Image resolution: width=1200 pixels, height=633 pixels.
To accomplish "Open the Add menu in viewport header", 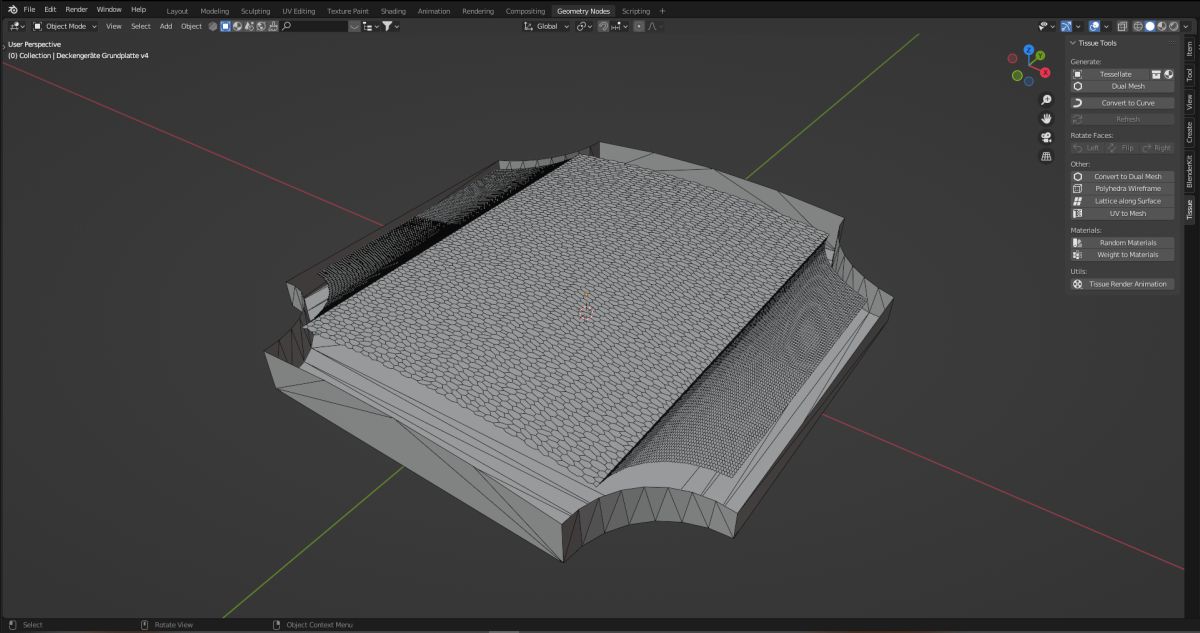I will coord(166,26).
